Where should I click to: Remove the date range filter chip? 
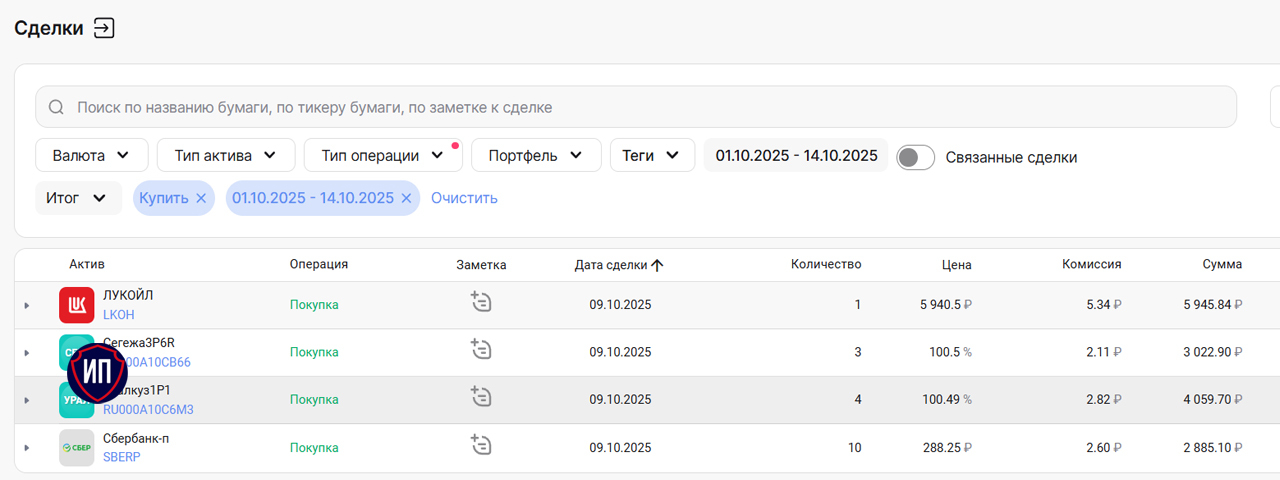tap(406, 198)
